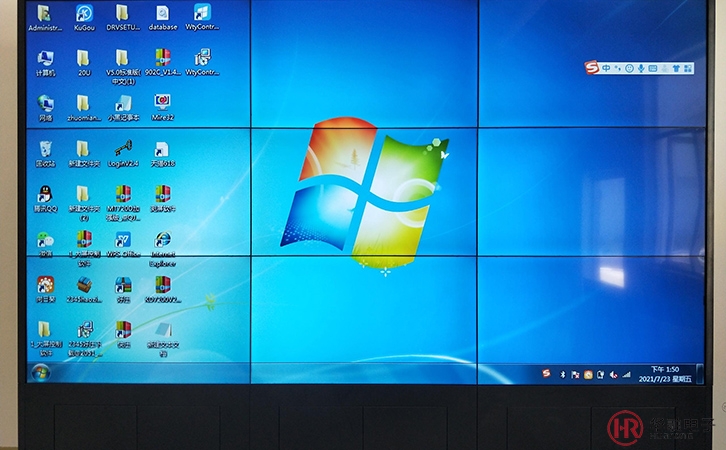The height and width of the screenshot is (450, 726).
Task: Click the muted volume speaker tray icon
Action: click(x=613, y=375)
